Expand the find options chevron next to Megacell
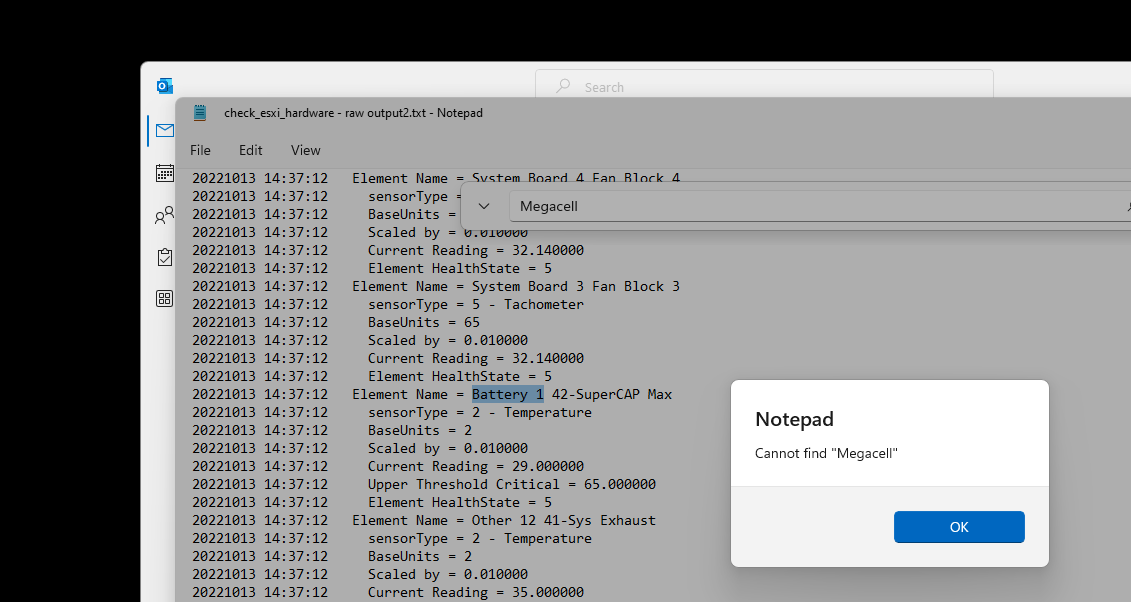1131x602 pixels. [484, 205]
